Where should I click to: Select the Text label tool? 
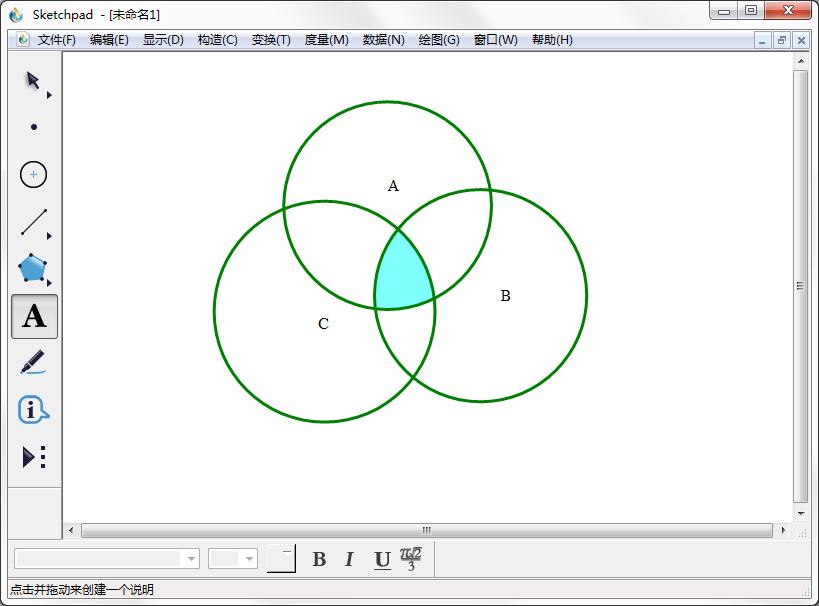[x=34, y=316]
